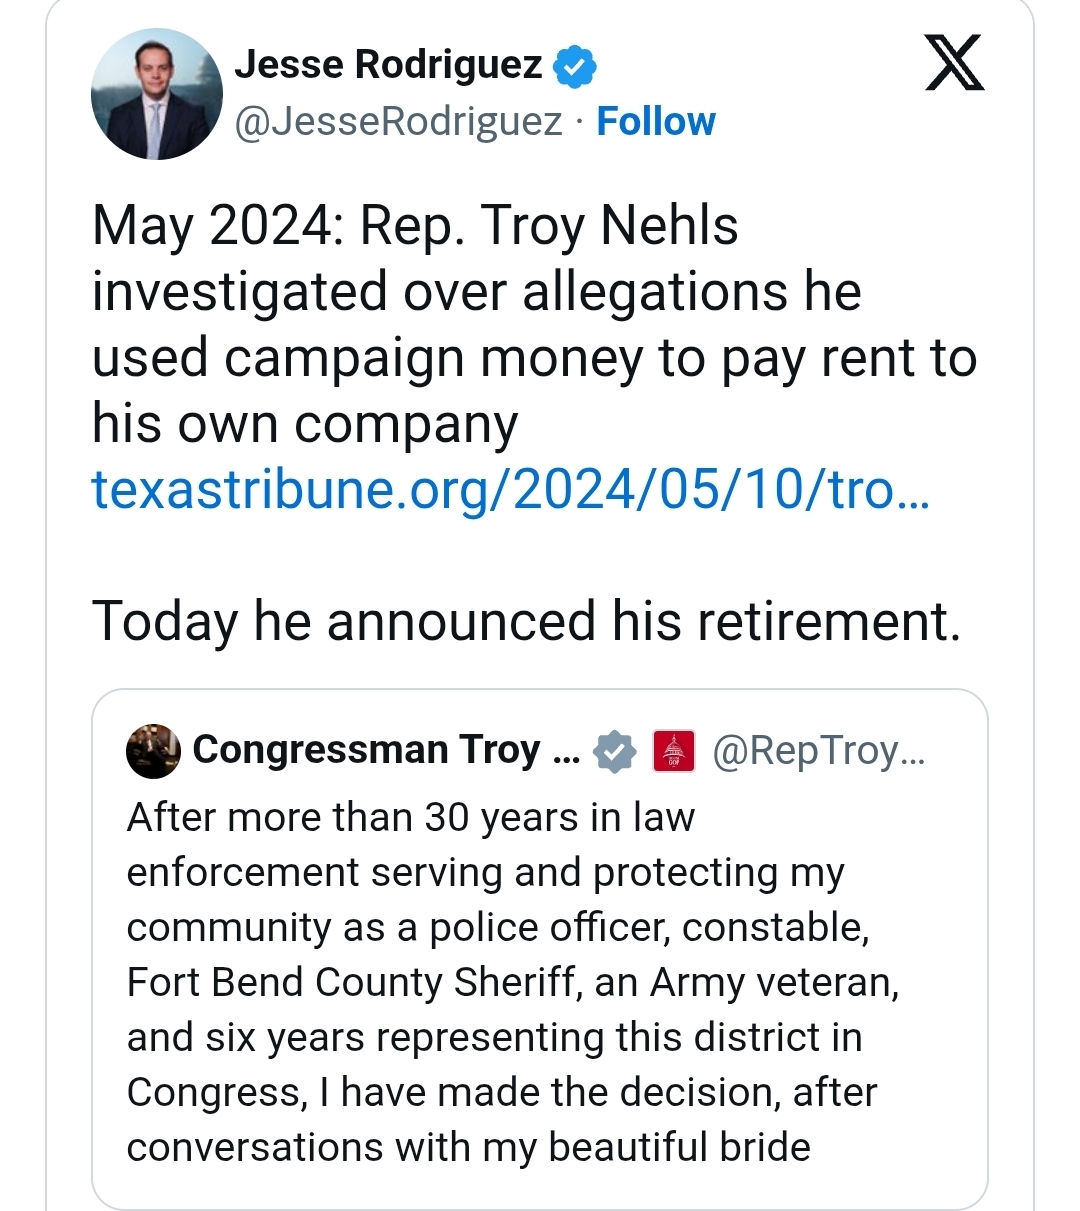Image resolution: width=1080 pixels, height=1211 pixels.
Task: Click the "investigated over allegations he" line
Action: [x=476, y=292]
